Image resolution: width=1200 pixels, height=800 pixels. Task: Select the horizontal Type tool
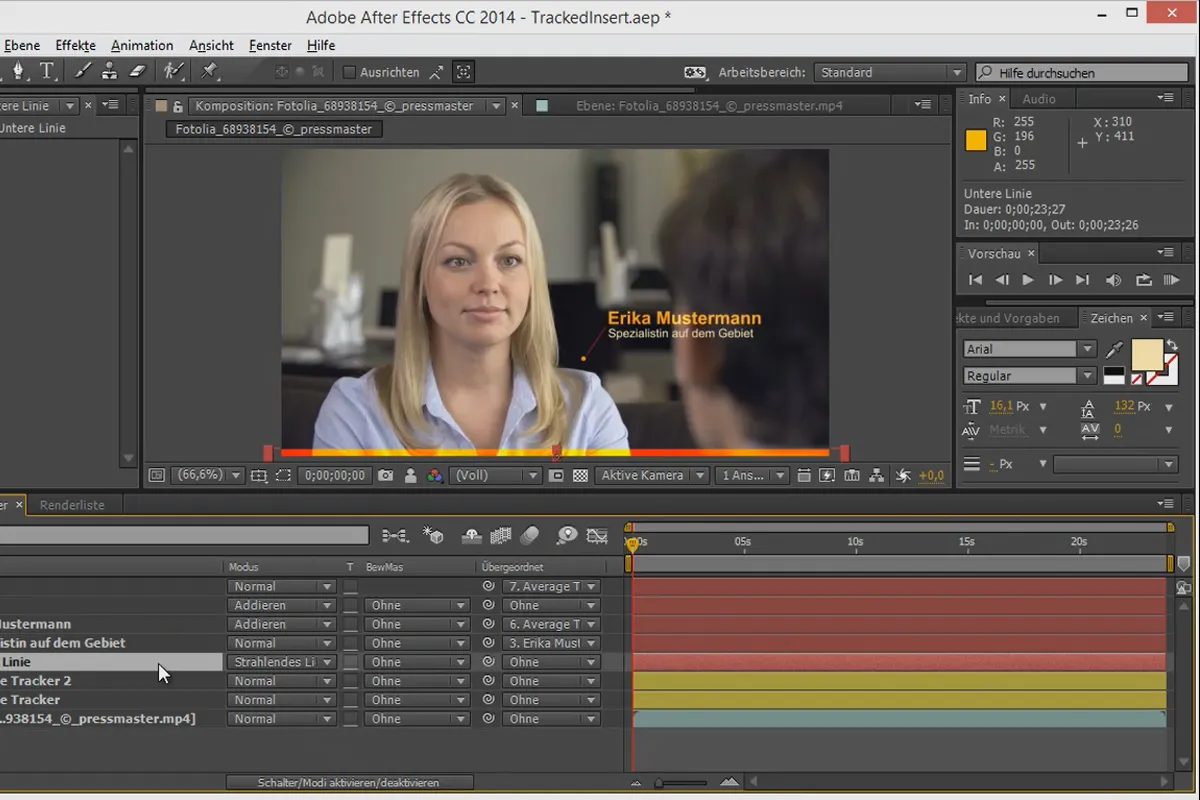click(47, 72)
